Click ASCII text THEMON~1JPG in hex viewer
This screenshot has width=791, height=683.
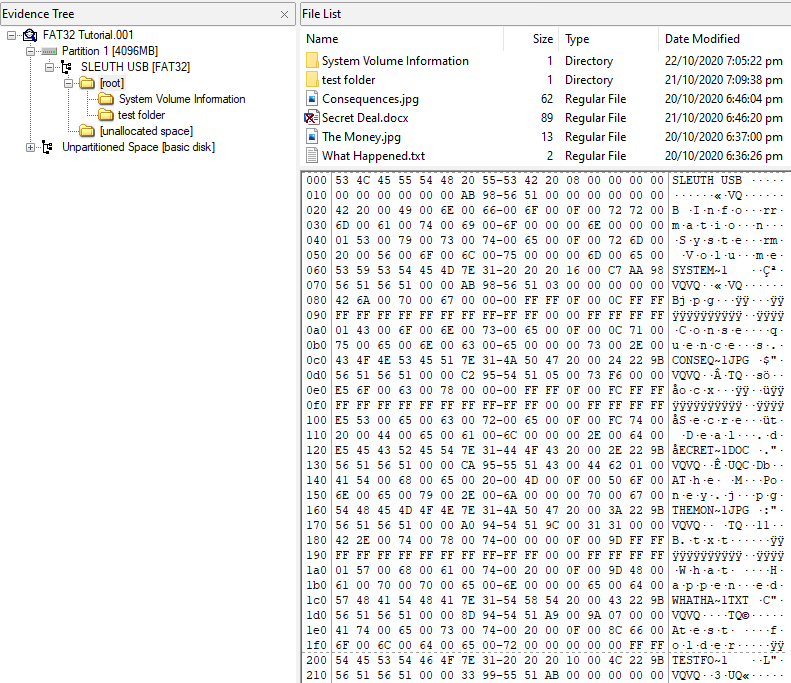[x=710, y=510]
